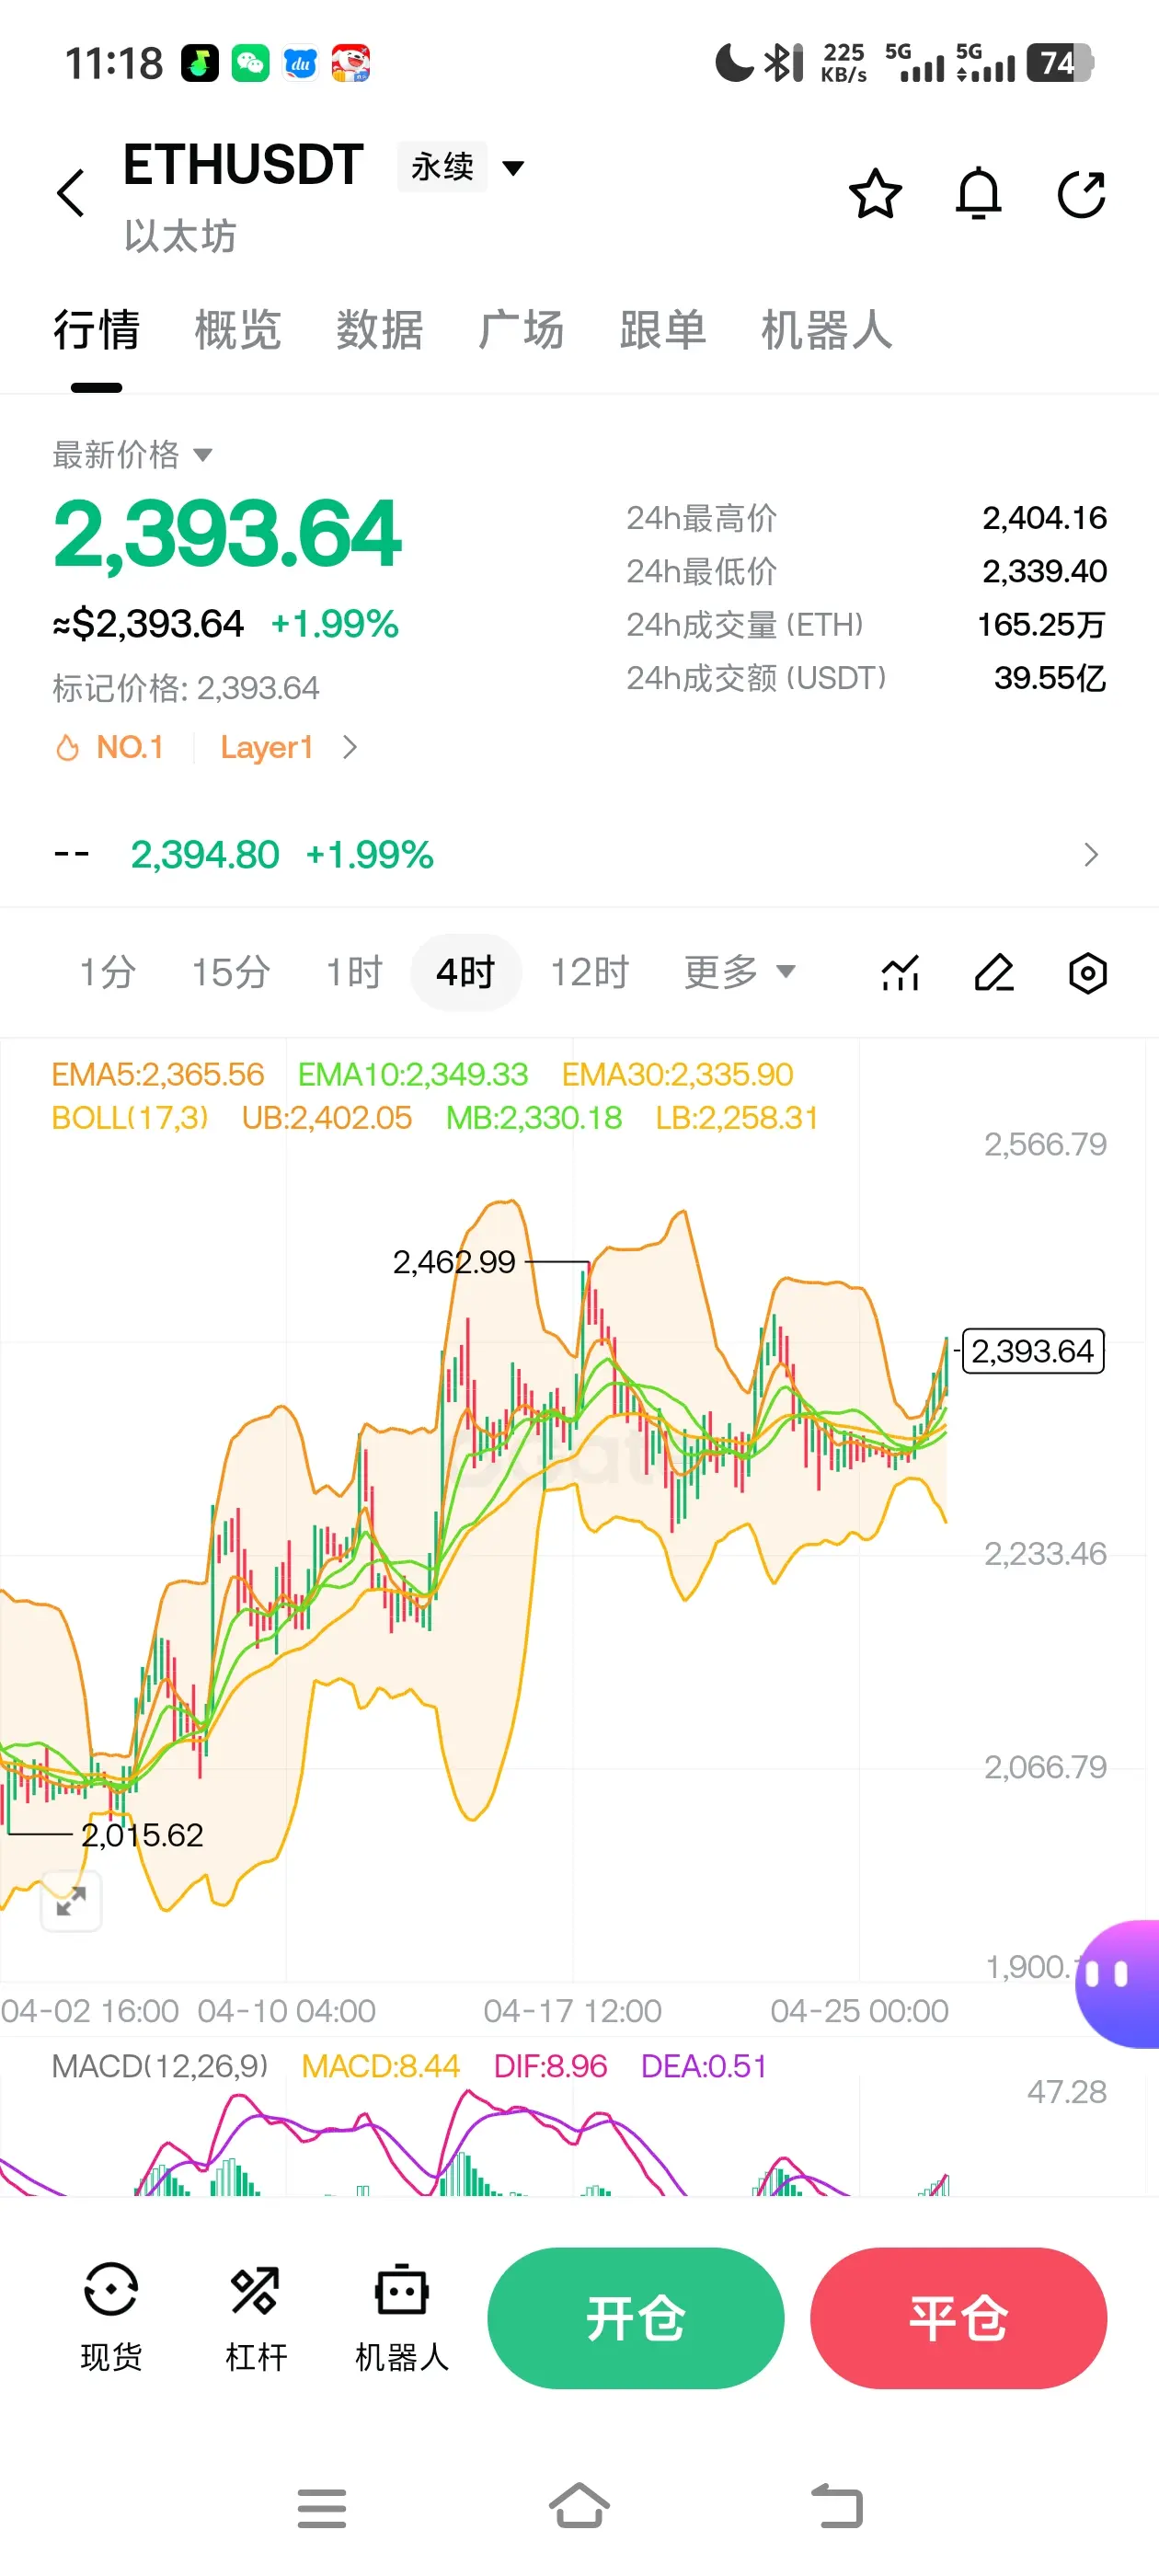
Task: Tap the MACD:8.44 value
Action: click(x=381, y=2066)
